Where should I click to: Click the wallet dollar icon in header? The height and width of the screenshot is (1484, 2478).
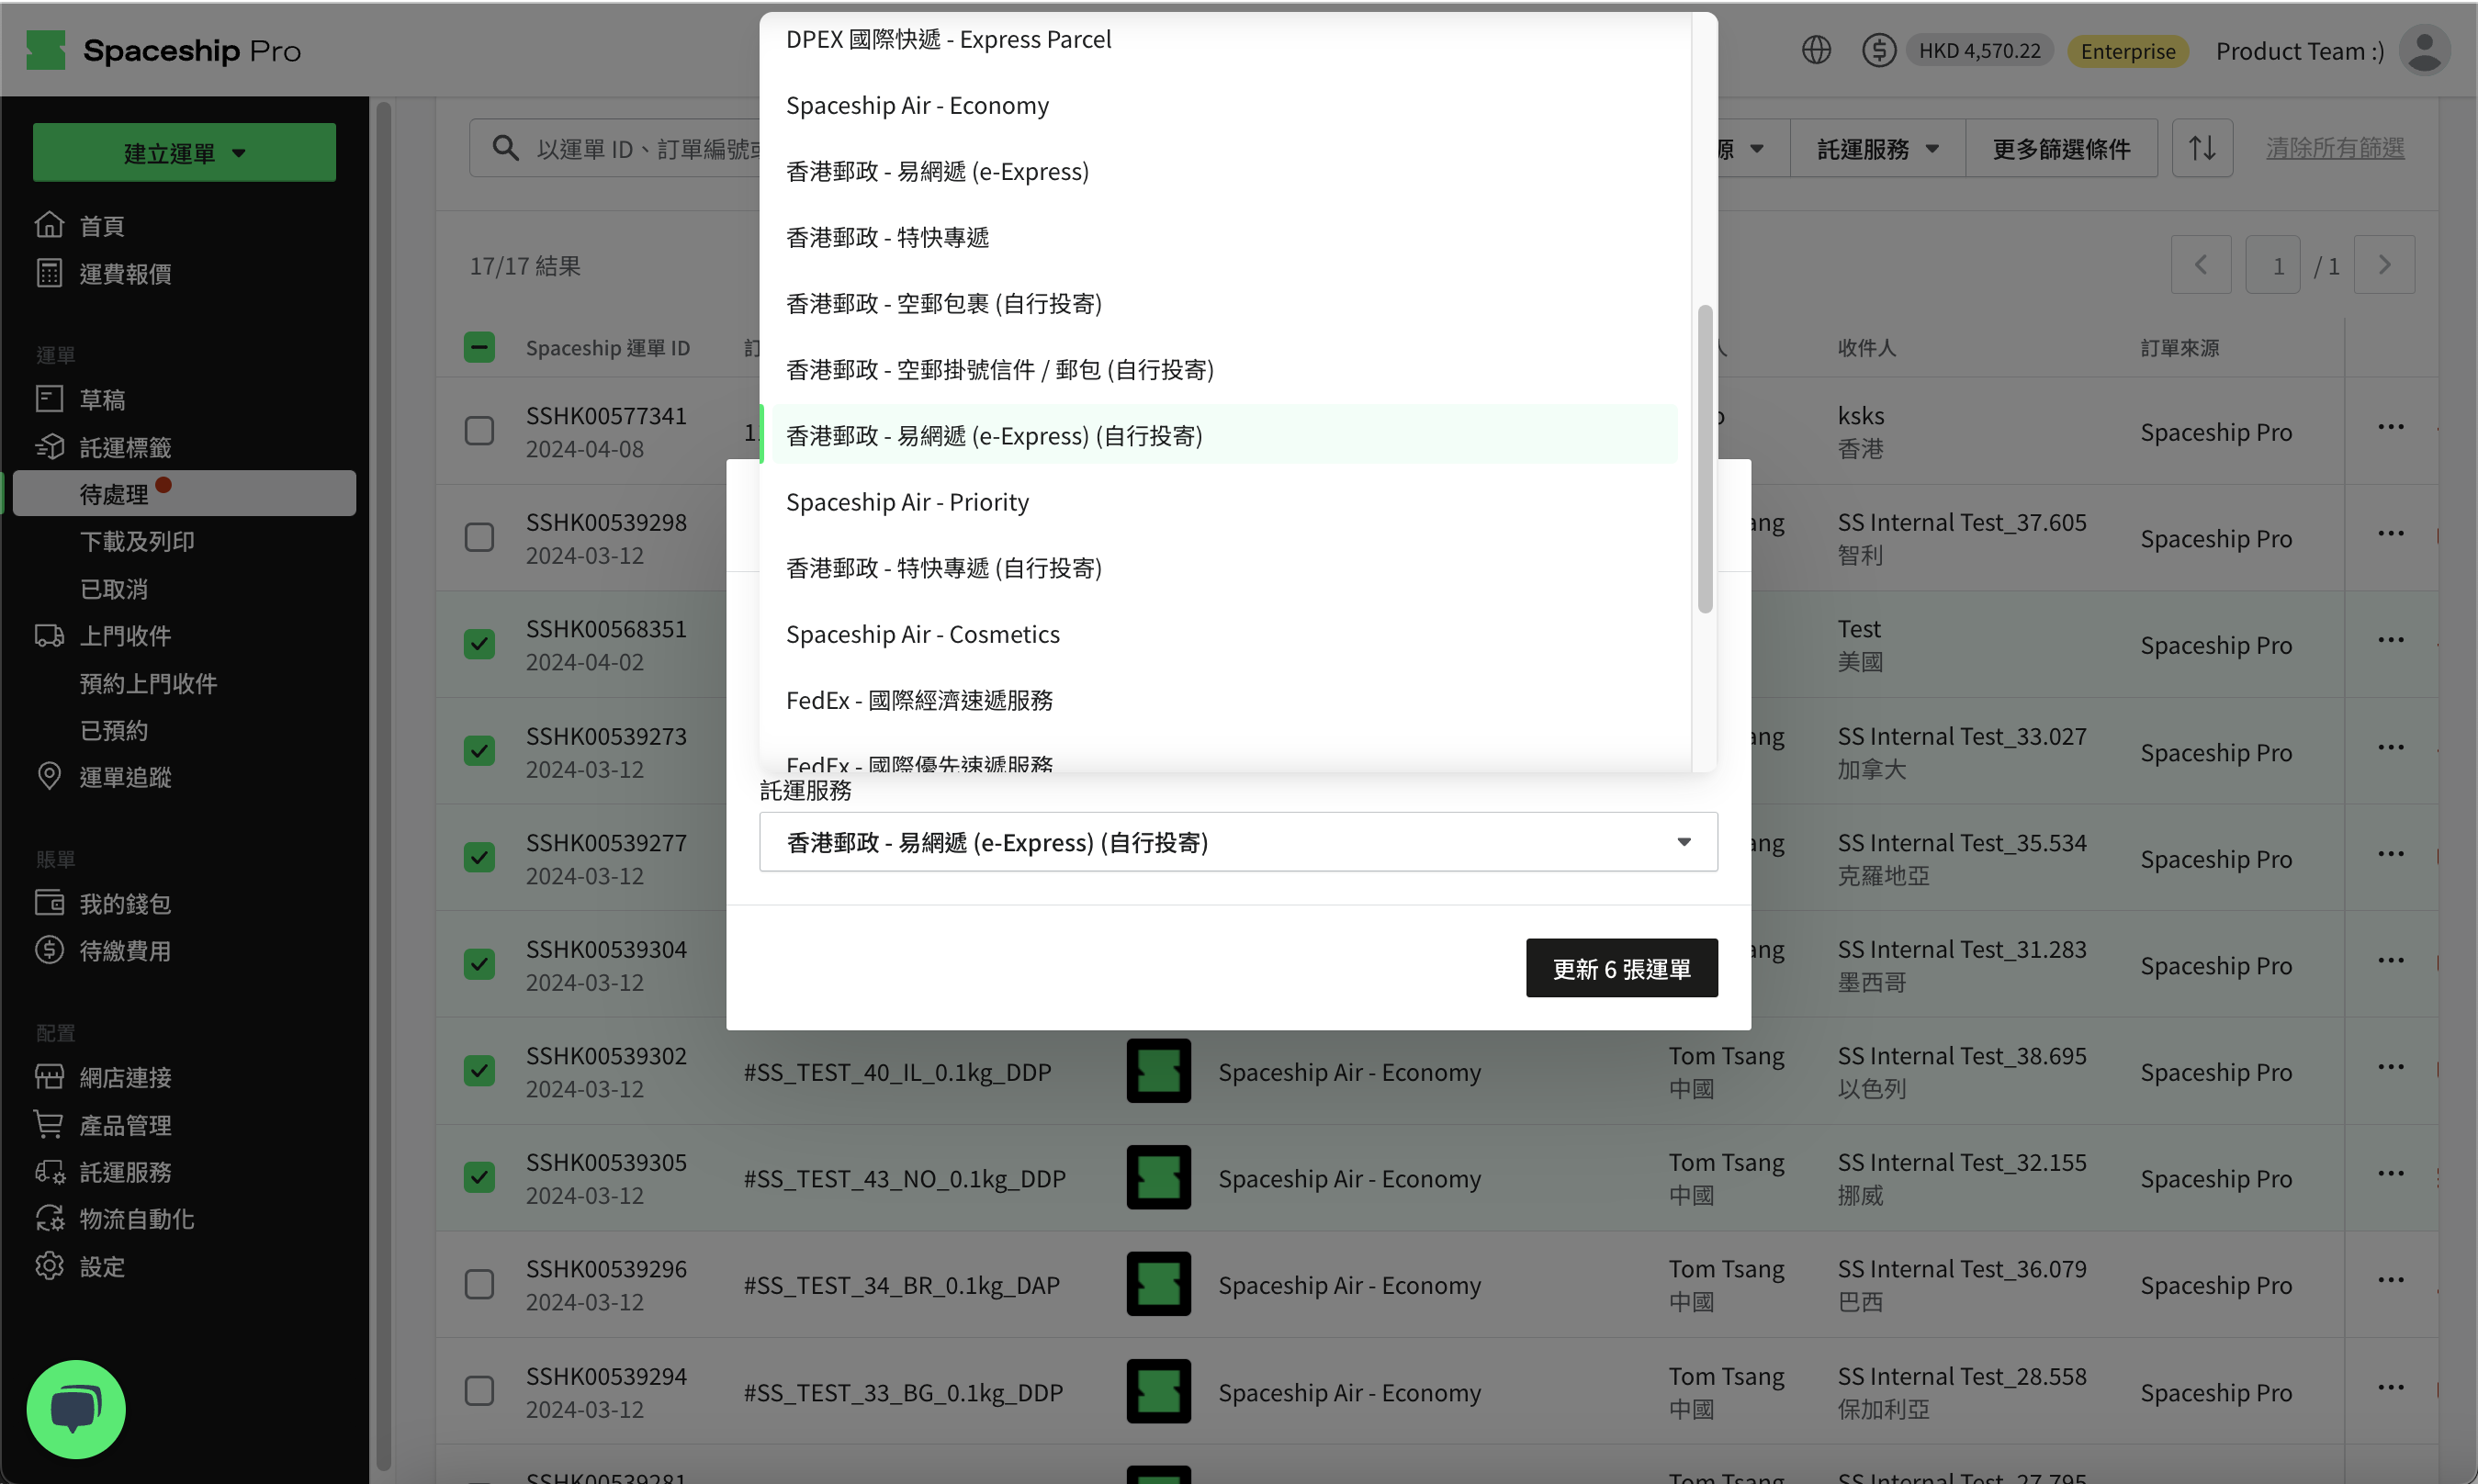1879,50
